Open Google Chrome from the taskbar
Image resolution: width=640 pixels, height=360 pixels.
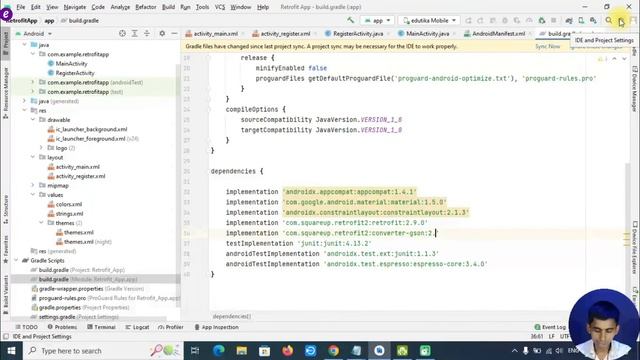(x=333, y=351)
